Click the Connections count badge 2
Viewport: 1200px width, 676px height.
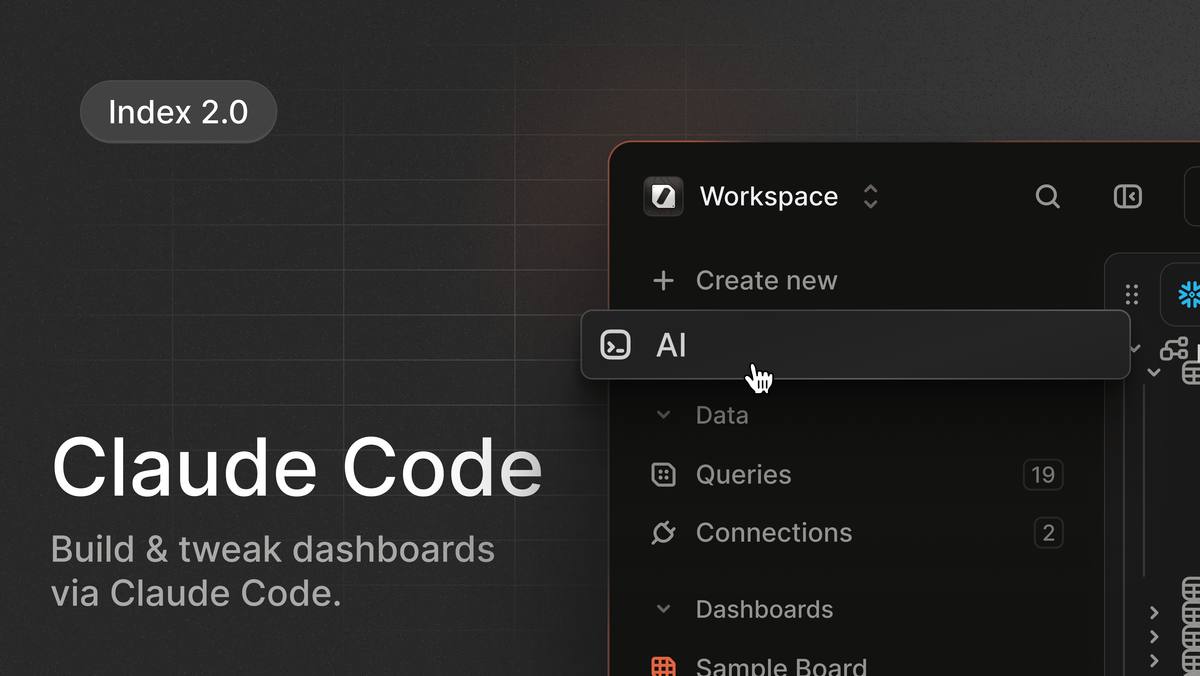(x=1048, y=533)
